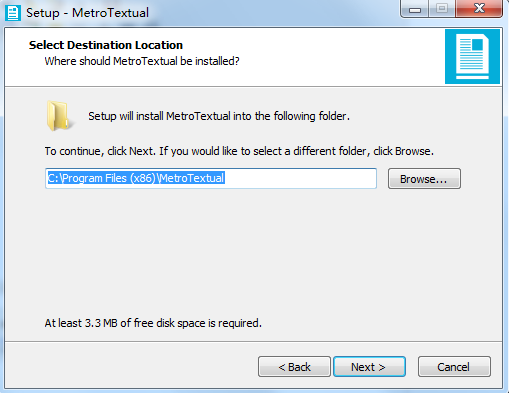The width and height of the screenshot is (509, 393).
Task: Click the 'Setup will install MetroTextual' message
Action: click(x=219, y=116)
